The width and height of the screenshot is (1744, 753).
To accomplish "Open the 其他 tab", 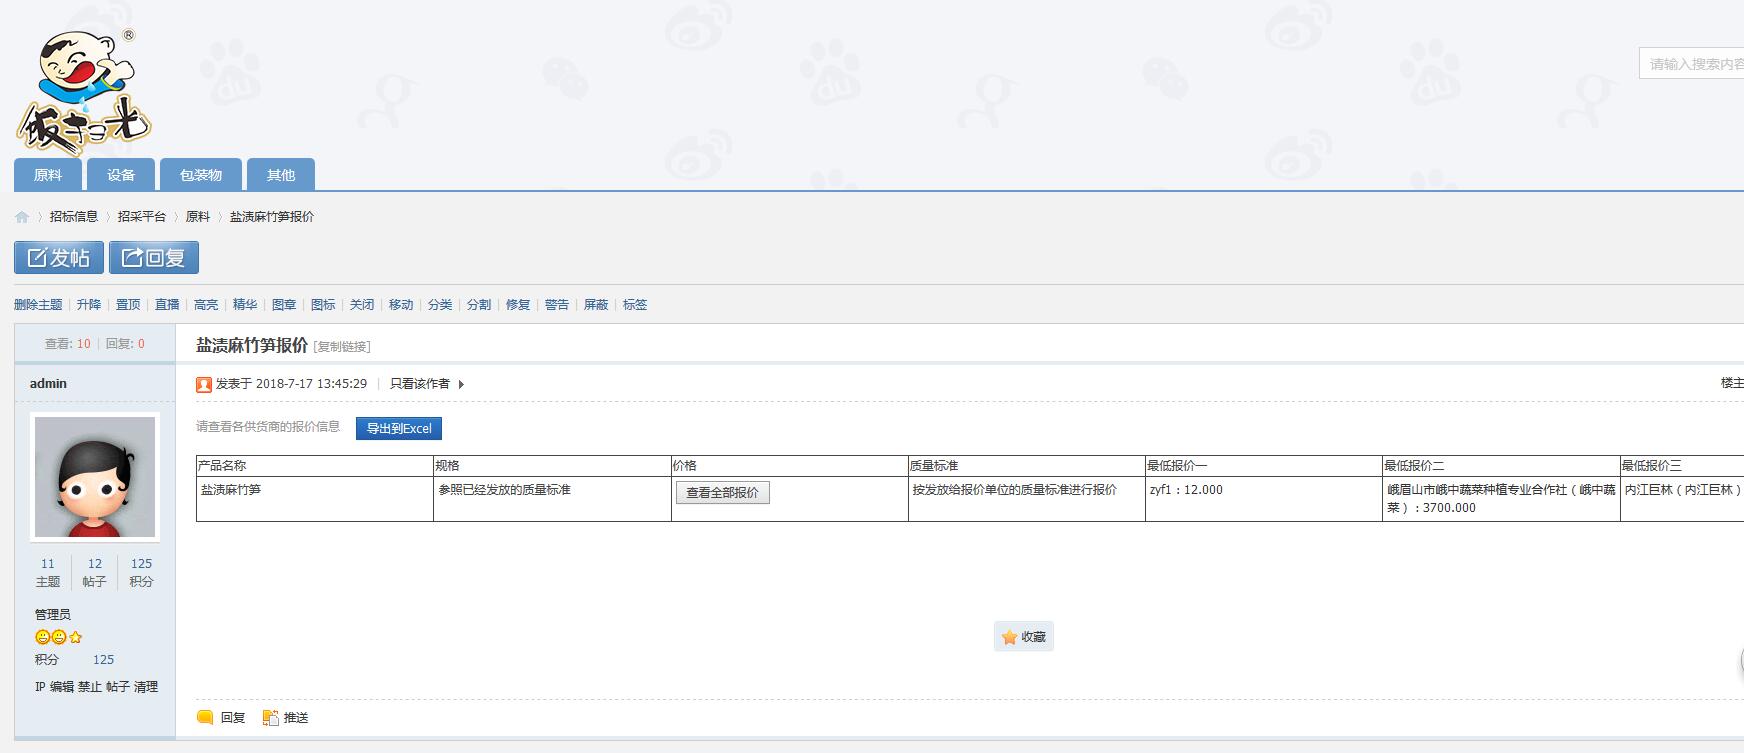I will 281,175.
